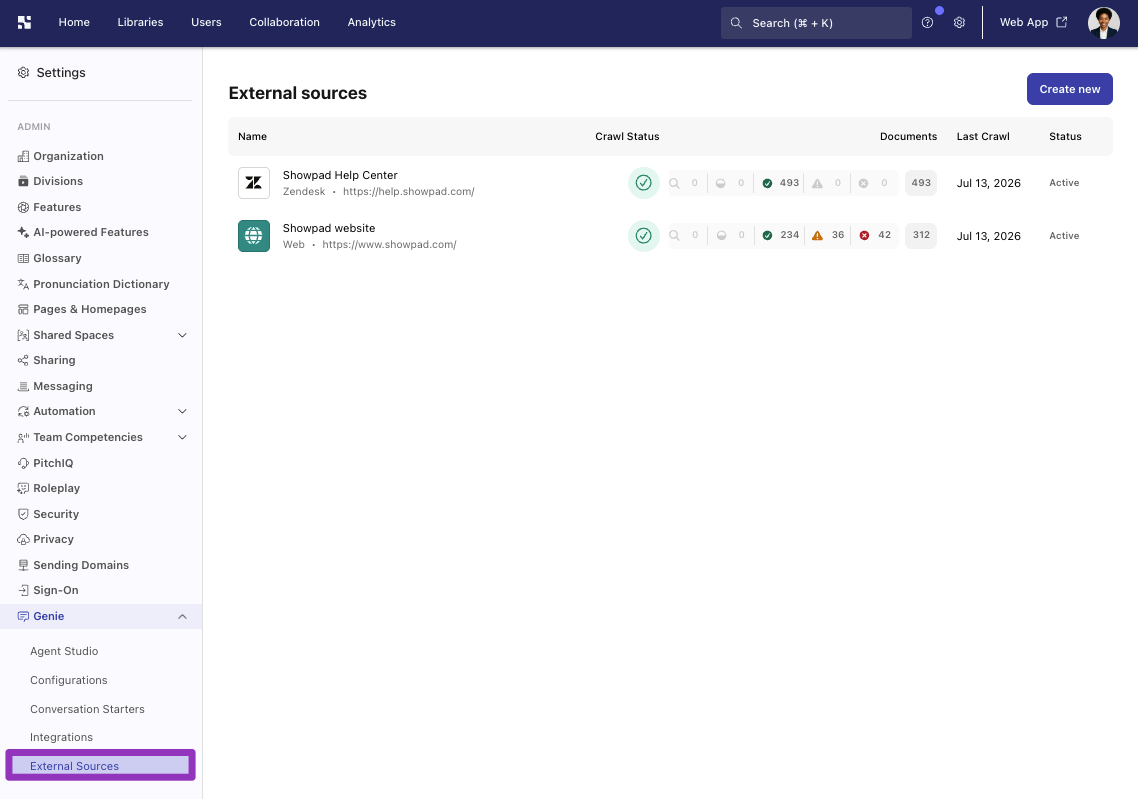Select Agent Studio under Genie

coord(64,652)
